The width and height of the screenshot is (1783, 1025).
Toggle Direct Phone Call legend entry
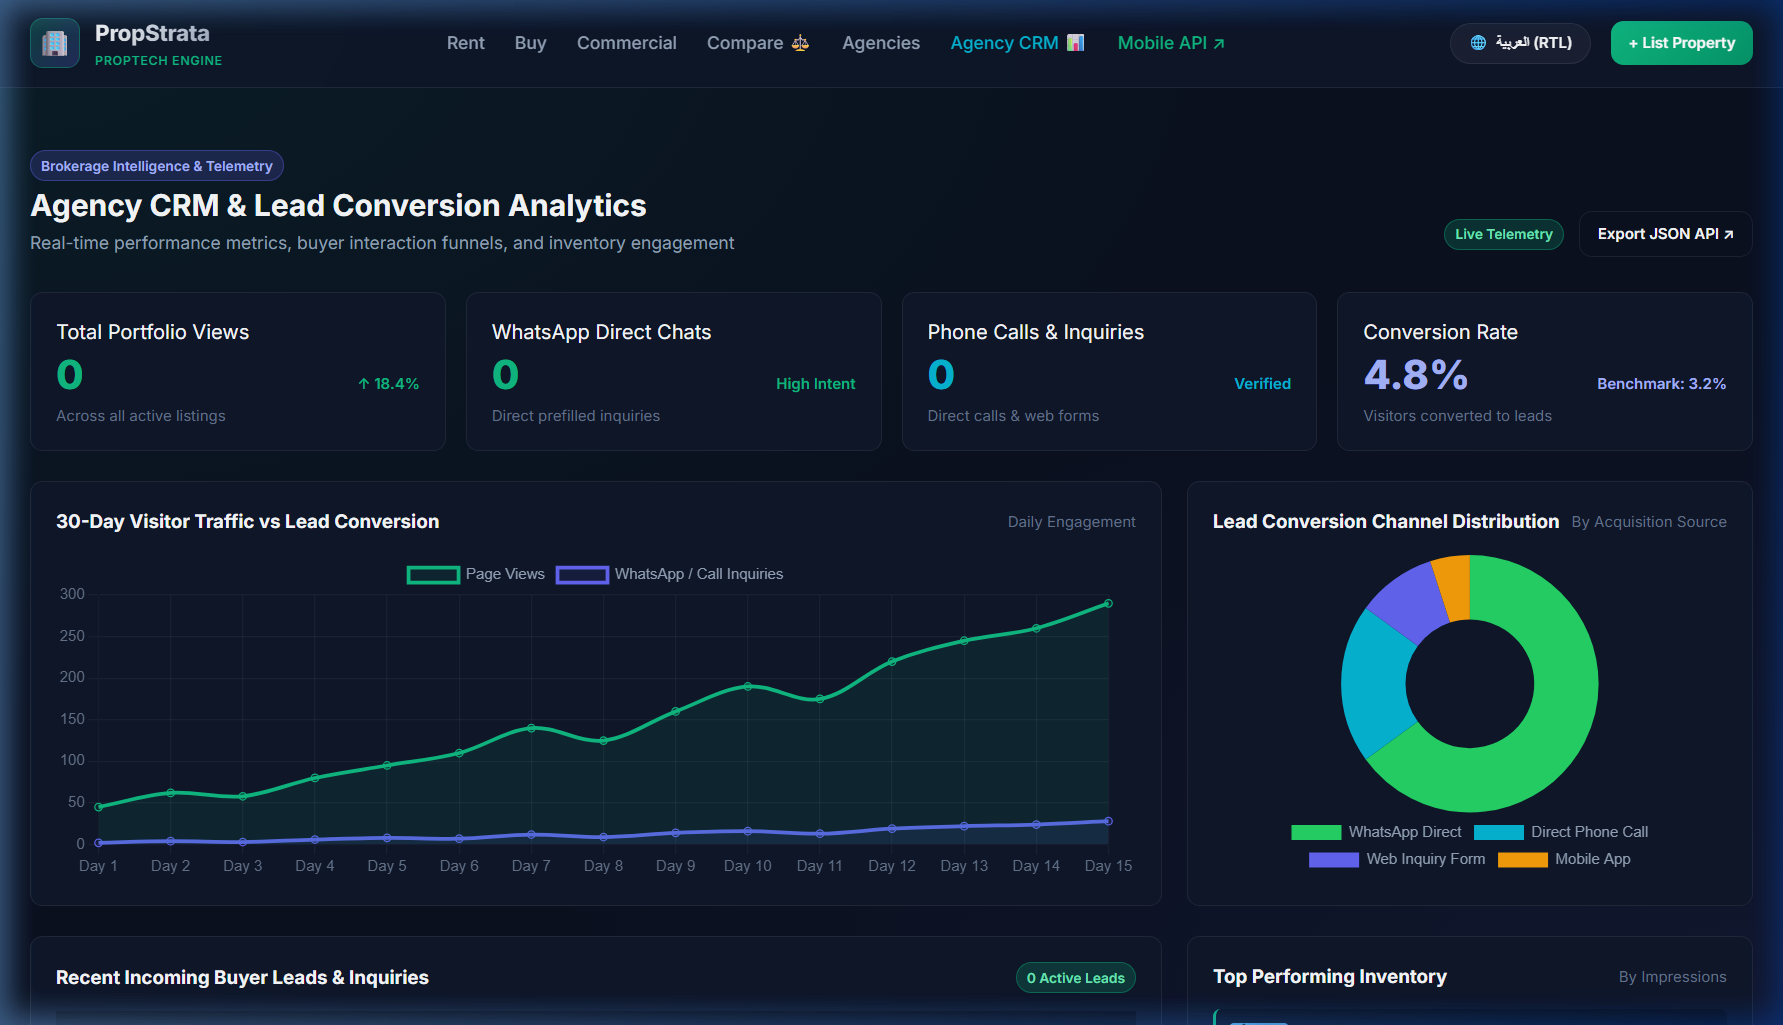coord(1560,832)
